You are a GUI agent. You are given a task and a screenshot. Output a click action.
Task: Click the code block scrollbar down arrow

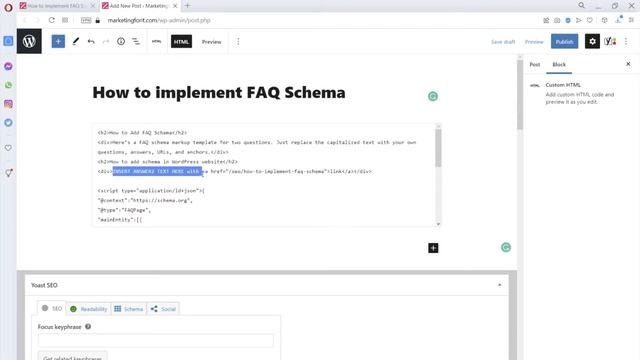coord(438,223)
